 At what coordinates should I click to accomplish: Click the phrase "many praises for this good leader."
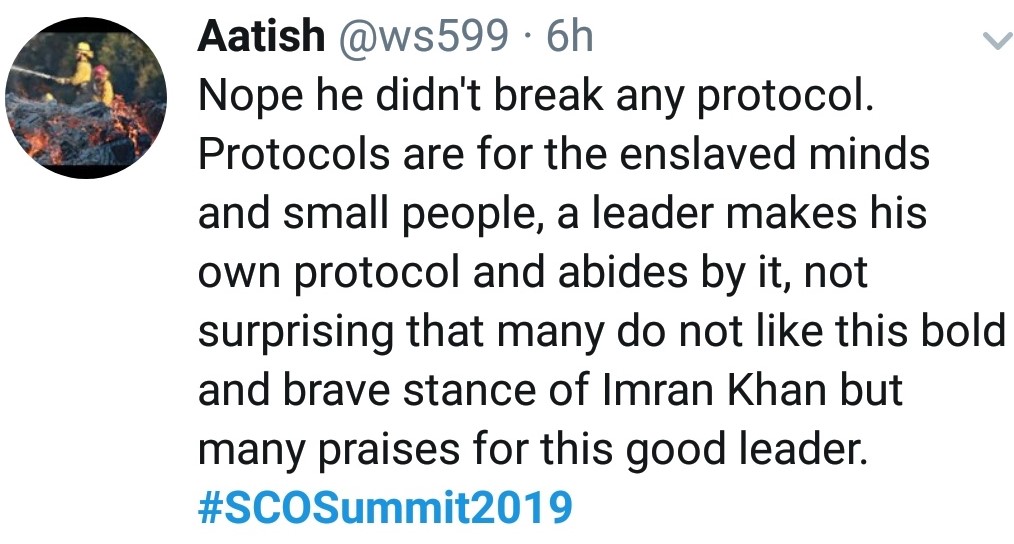coord(530,449)
